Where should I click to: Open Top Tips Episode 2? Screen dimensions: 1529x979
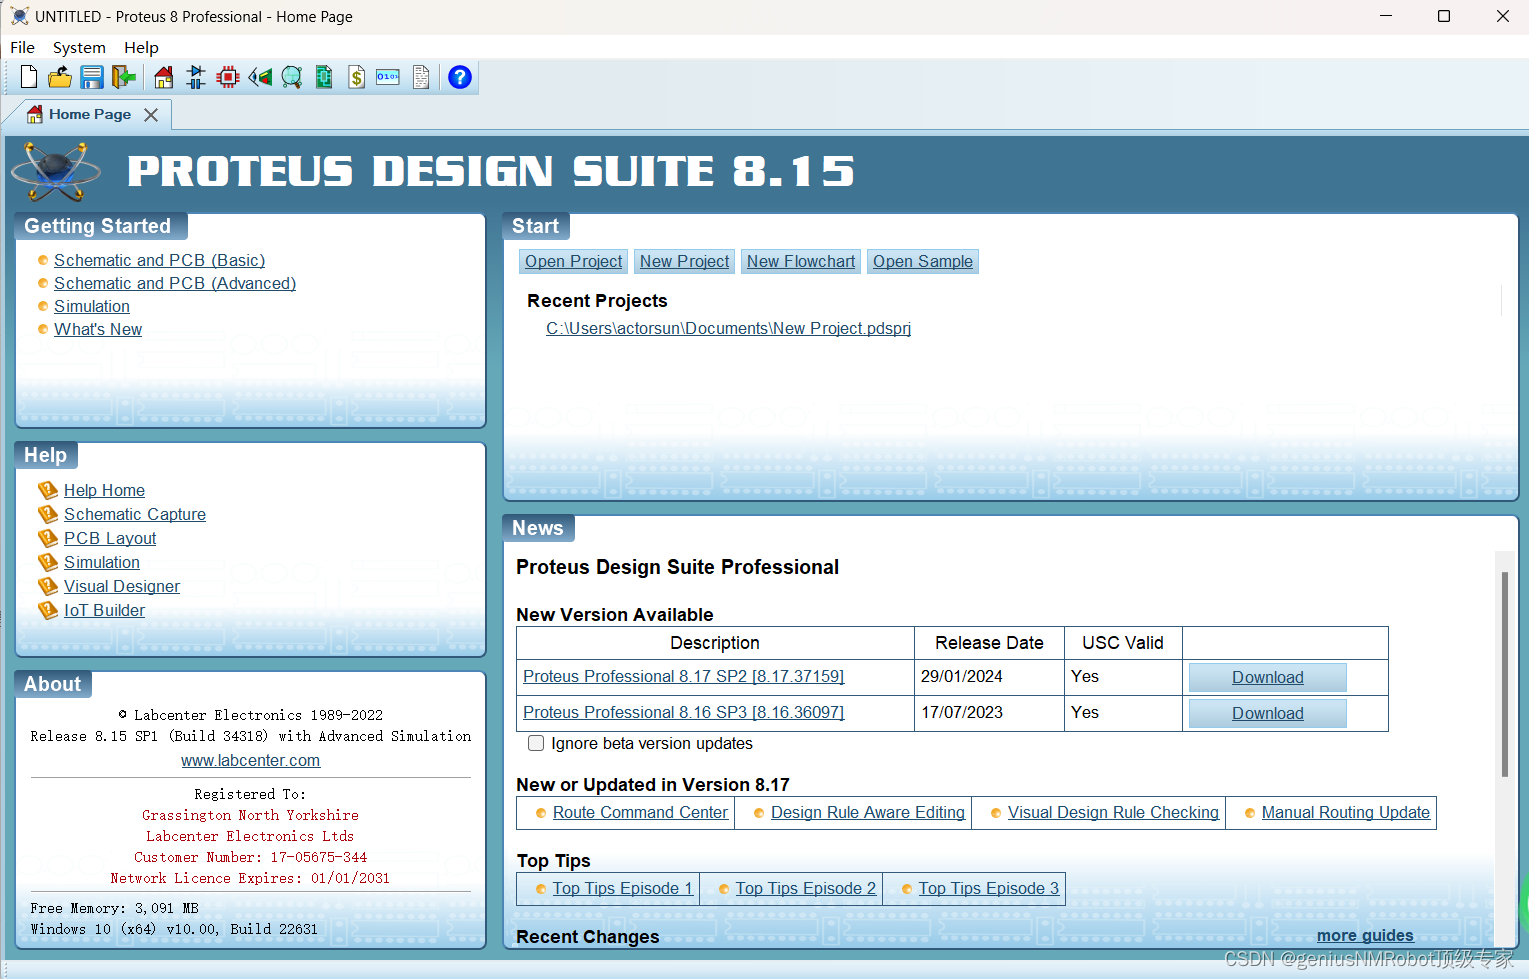point(805,888)
